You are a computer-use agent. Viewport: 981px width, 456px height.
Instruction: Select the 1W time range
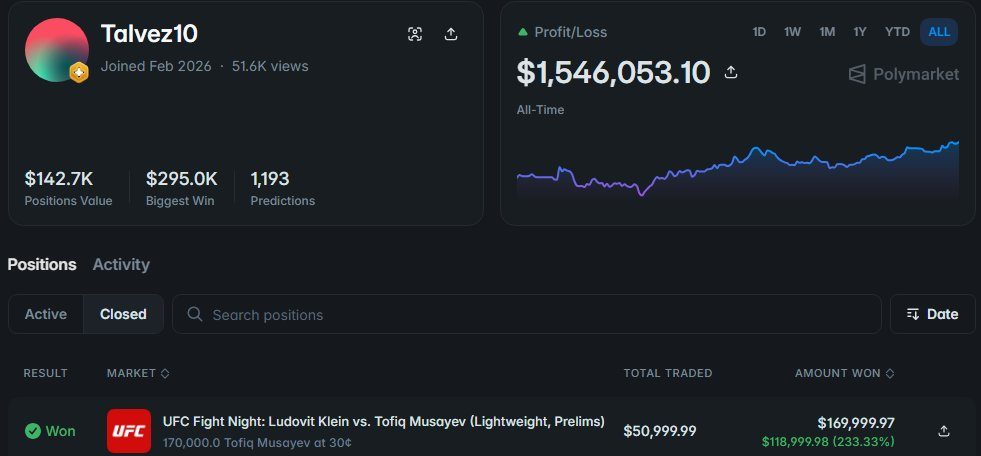pyautogui.click(x=793, y=32)
